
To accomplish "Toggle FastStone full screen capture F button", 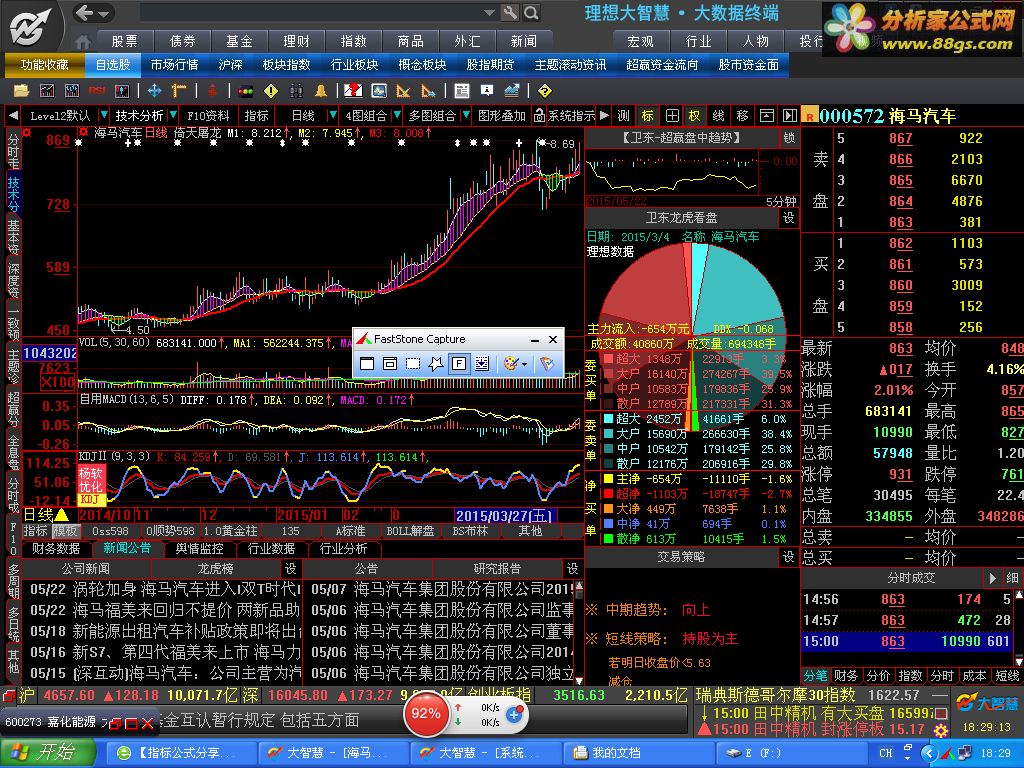I will [x=459, y=363].
